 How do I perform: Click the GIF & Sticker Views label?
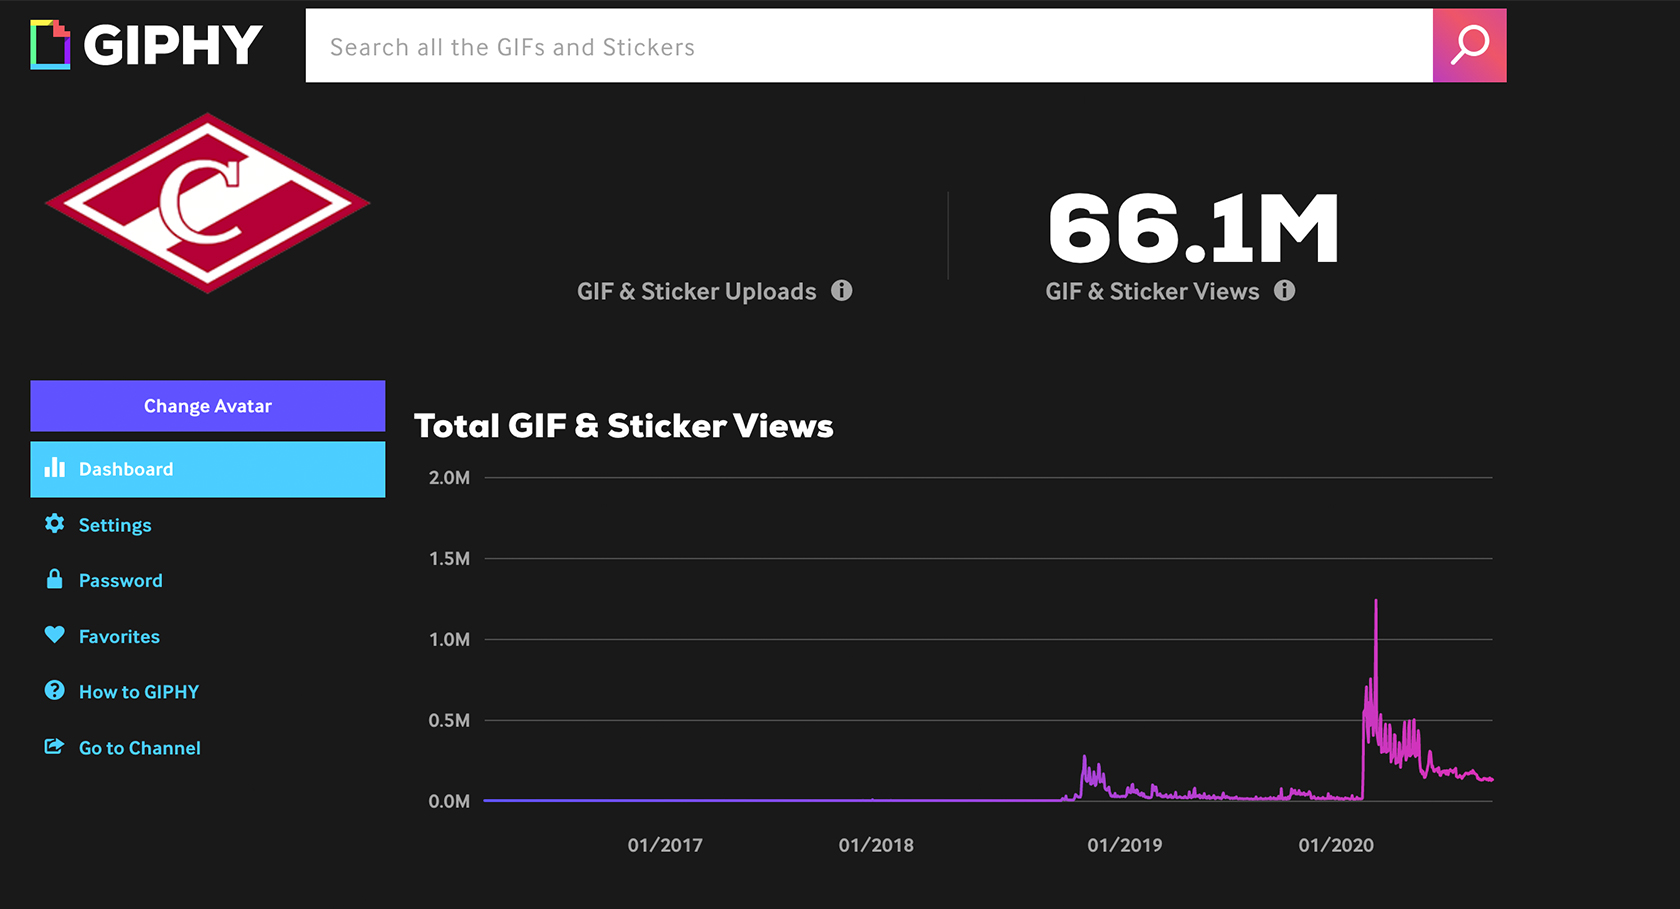tap(1152, 291)
